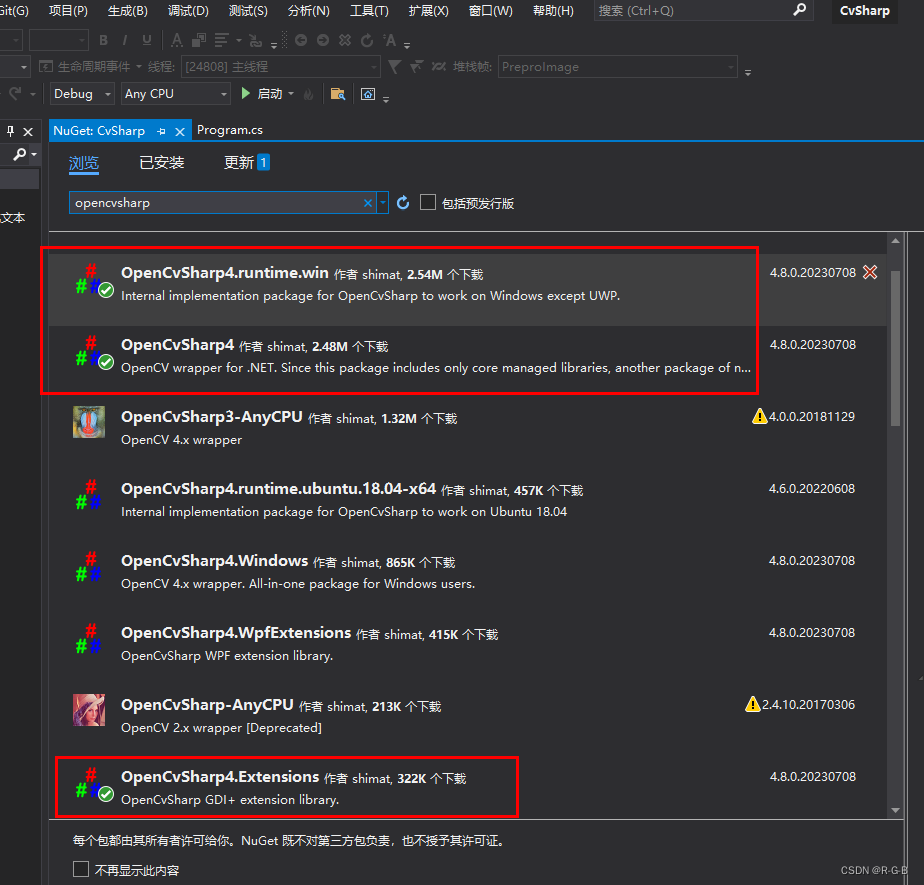The image size is (924, 885).
Task: Click the font color icon
Action: pyautogui.click(x=176, y=40)
